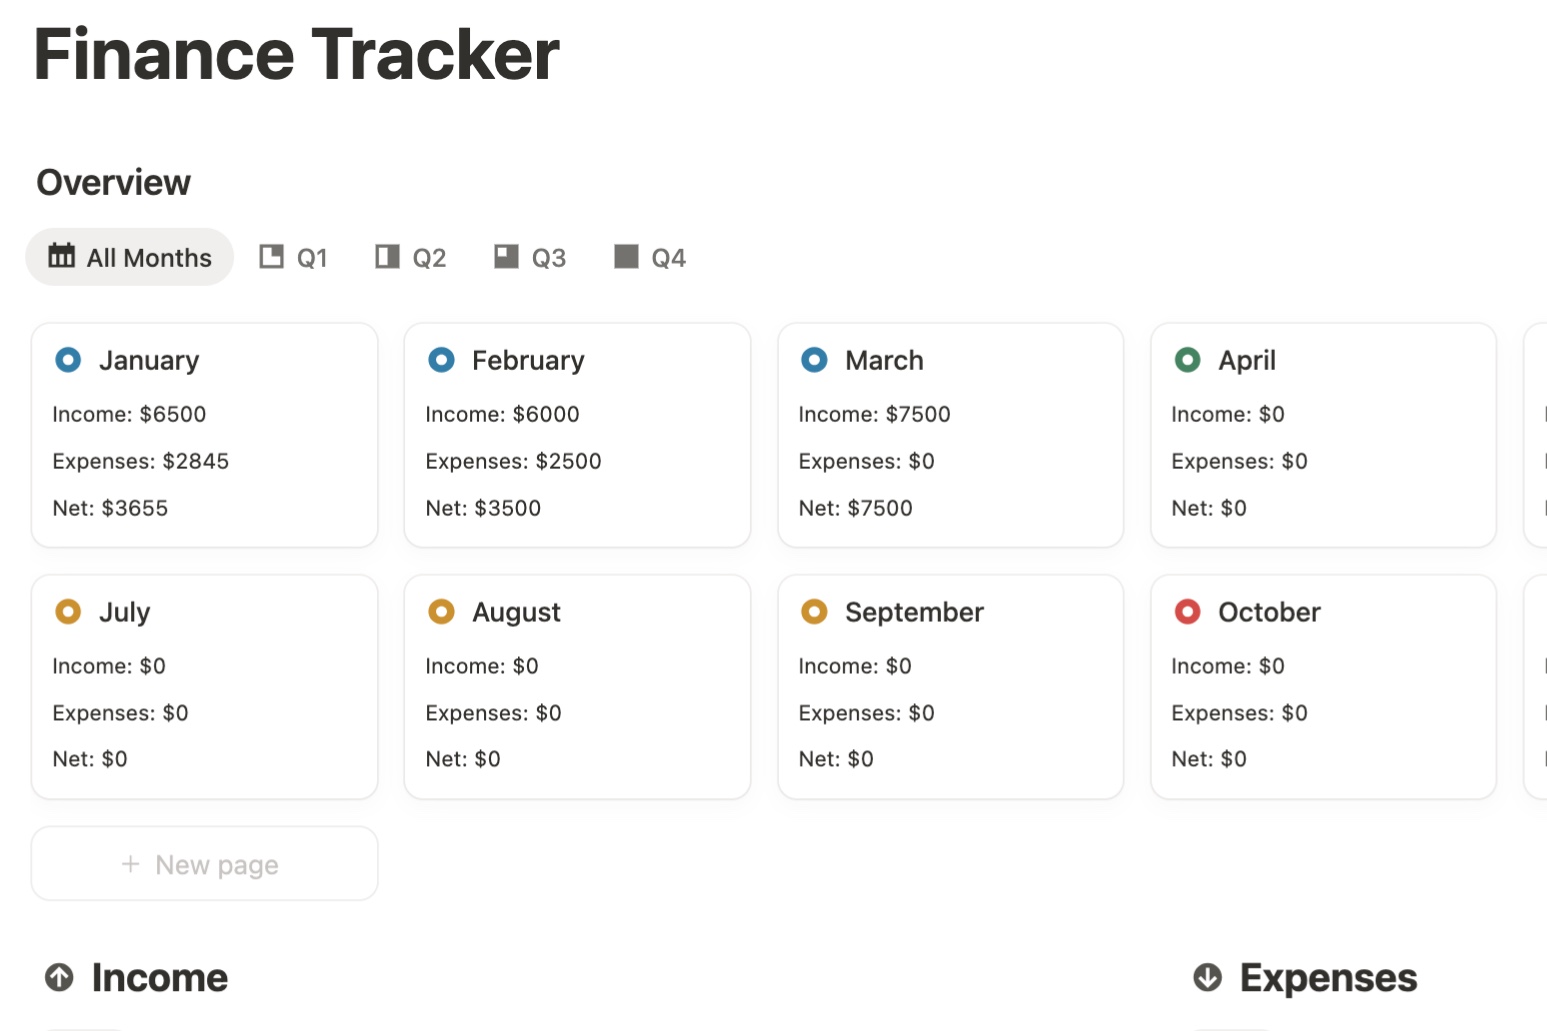
Task: Click the Overview heading text
Action: coord(114,183)
